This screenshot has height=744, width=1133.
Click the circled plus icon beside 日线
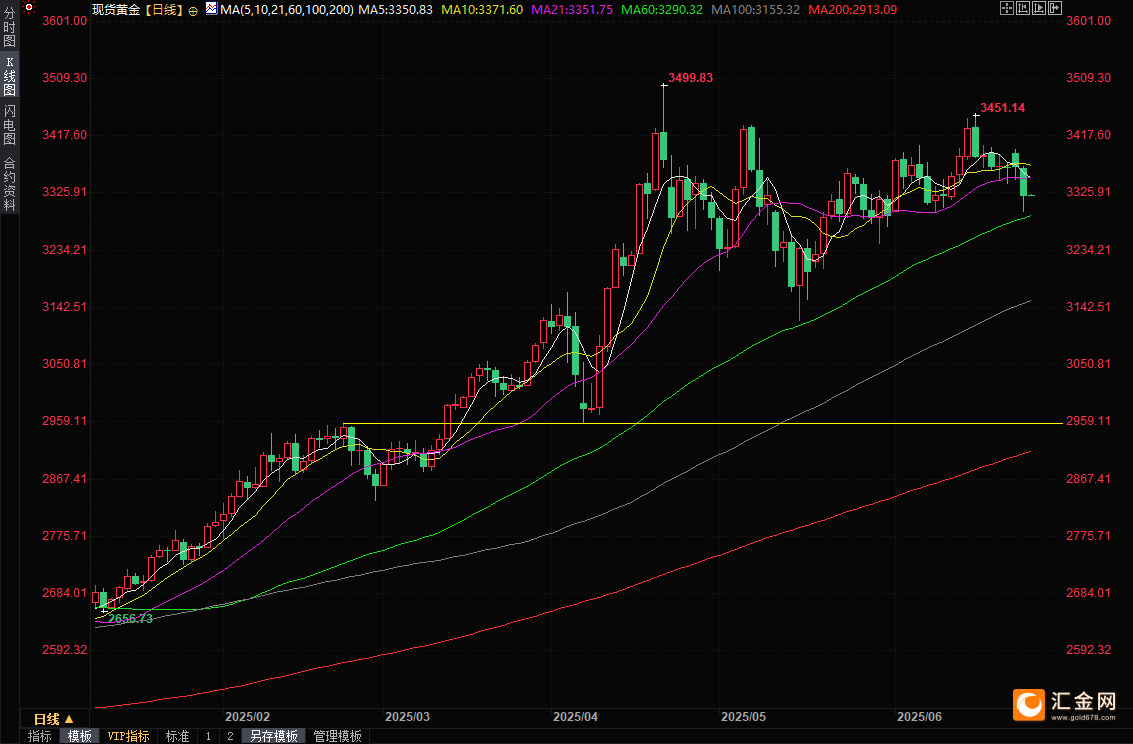(x=192, y=9)
